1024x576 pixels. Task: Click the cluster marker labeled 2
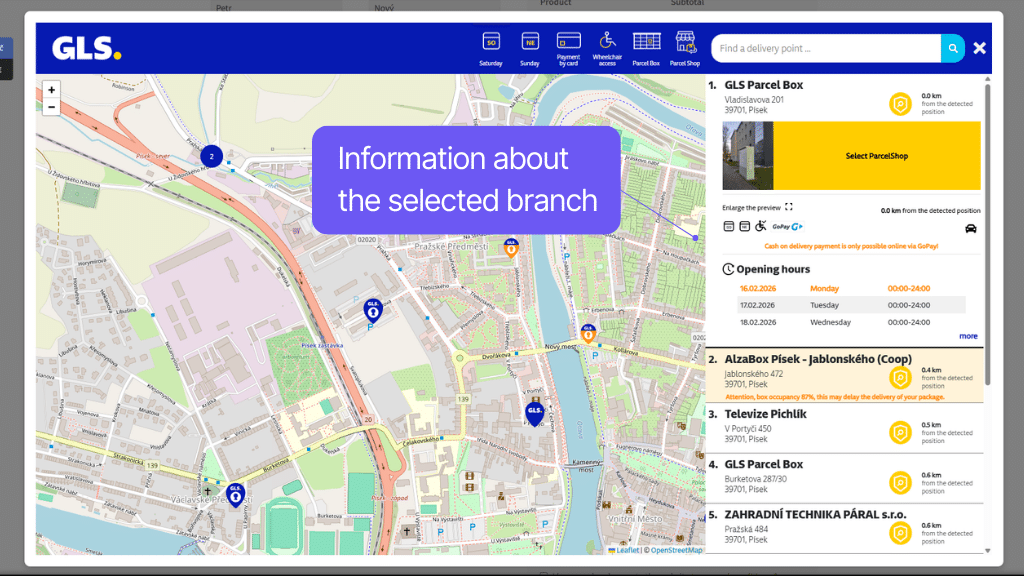(x=212, y=156)
